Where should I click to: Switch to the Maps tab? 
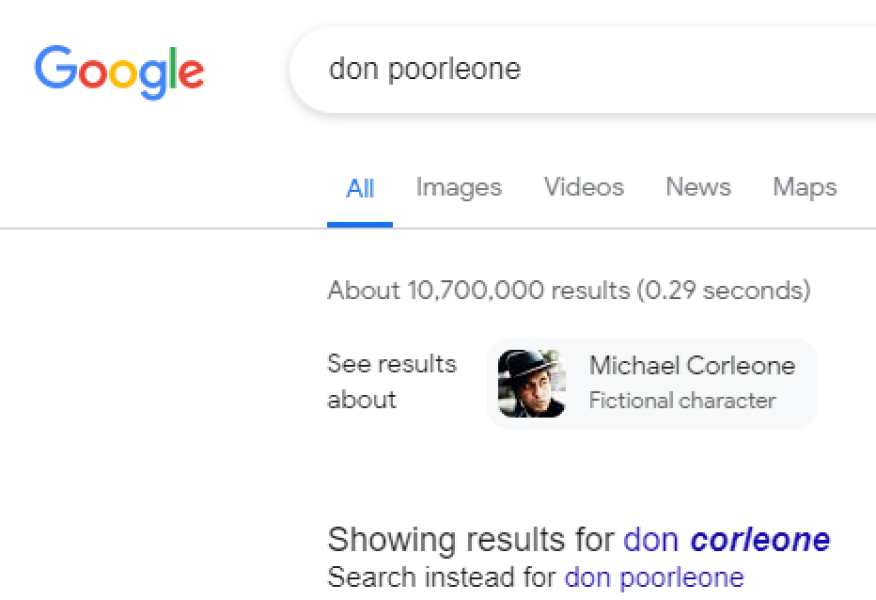tap(805, 187)
